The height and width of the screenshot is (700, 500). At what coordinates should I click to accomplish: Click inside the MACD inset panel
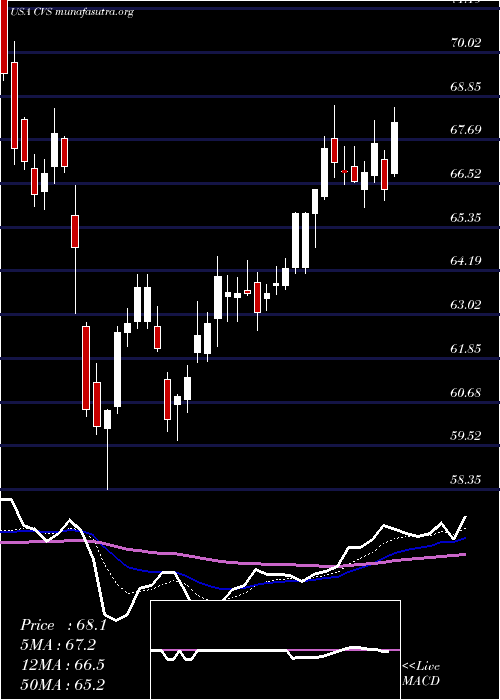275,650
